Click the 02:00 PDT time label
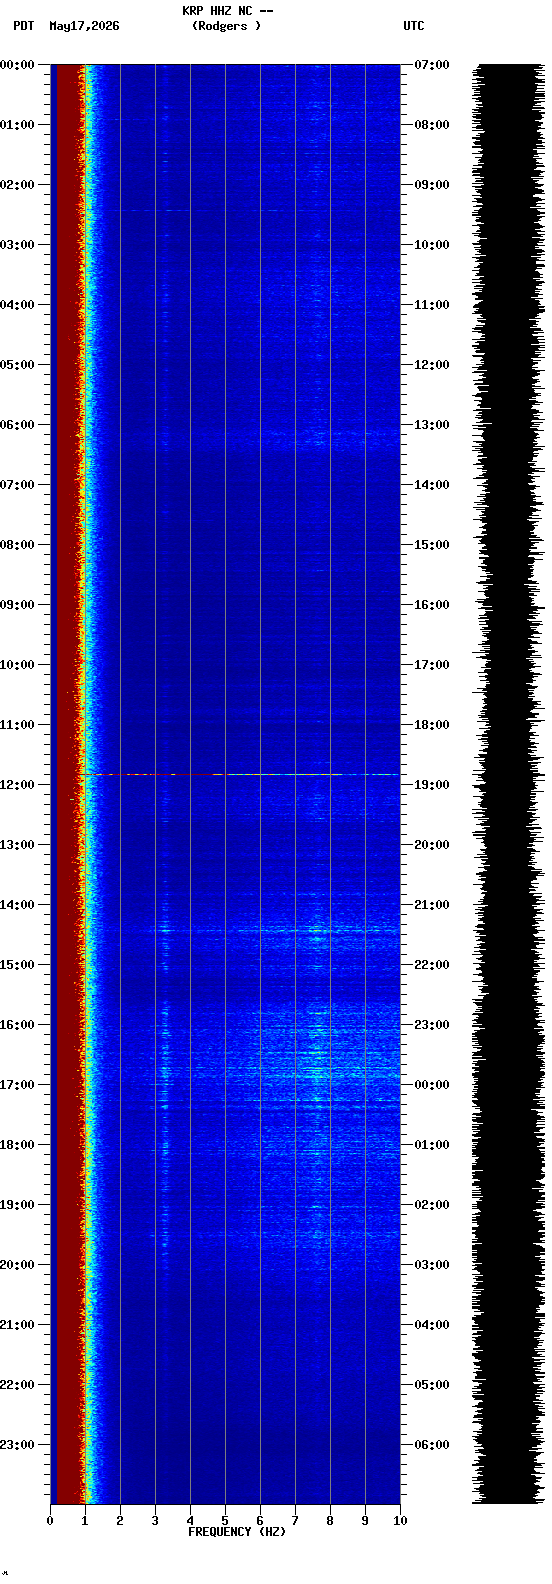Viewport: 552px width, 1584px height. pos(17,185)
